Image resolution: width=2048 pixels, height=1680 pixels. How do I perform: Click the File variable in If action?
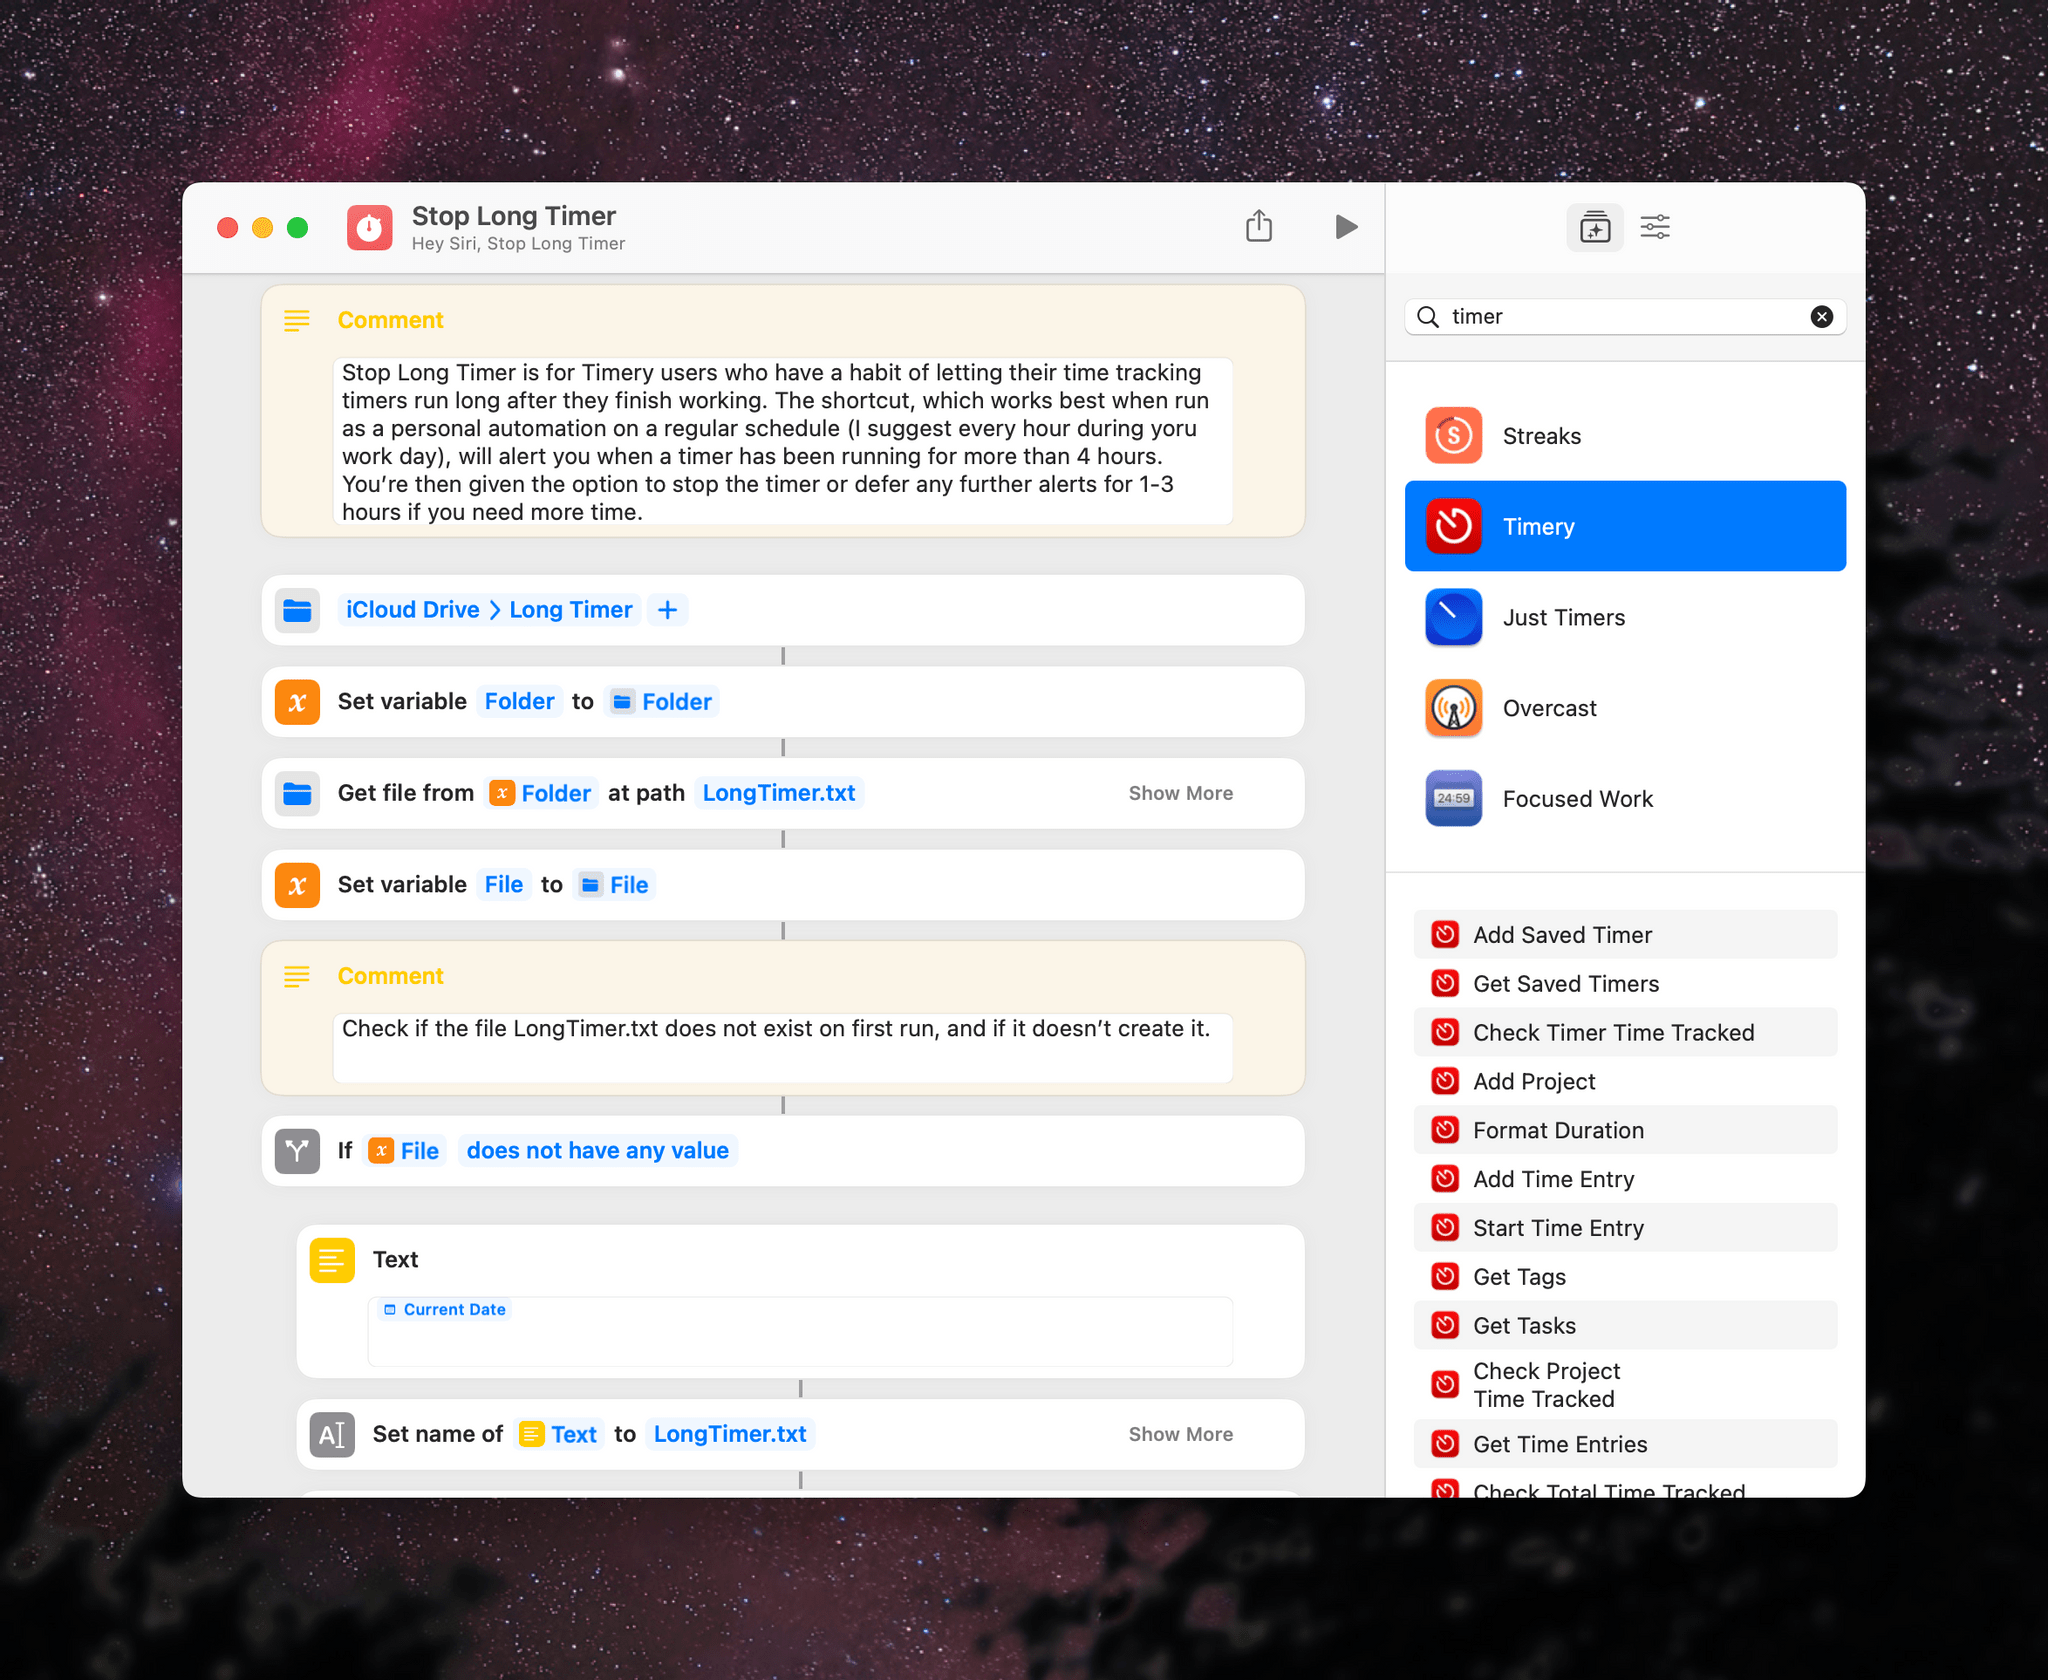coord(404,1151)
